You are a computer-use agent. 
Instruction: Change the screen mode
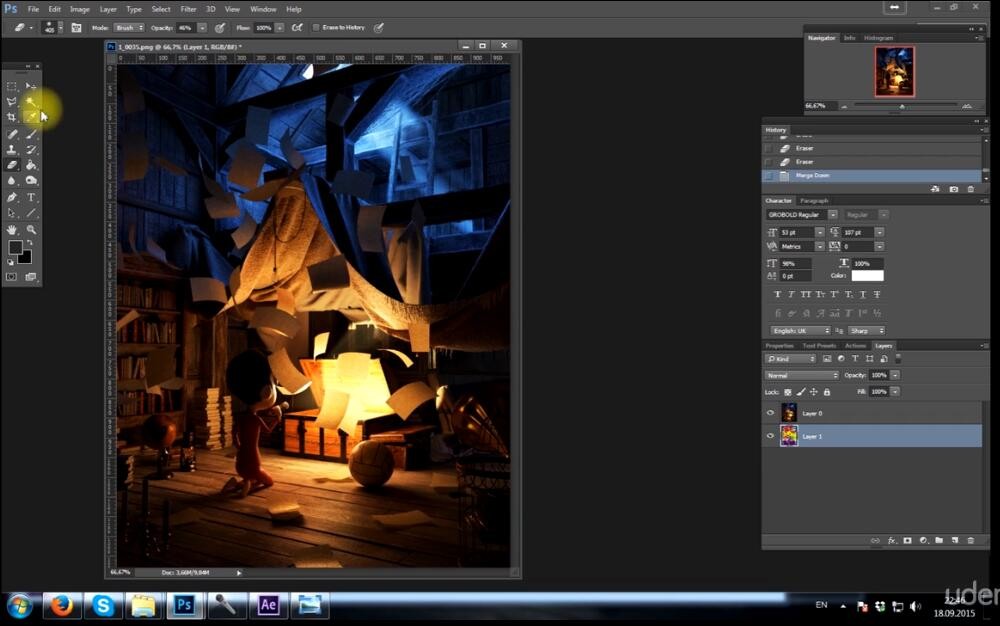(x=31, y=277)
